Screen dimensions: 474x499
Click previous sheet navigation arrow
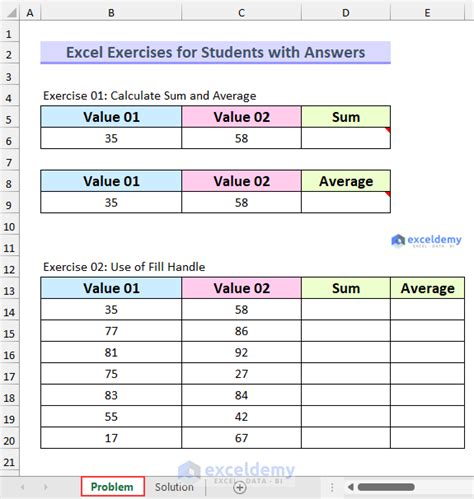pyautogui.click(x=23, y=487)
